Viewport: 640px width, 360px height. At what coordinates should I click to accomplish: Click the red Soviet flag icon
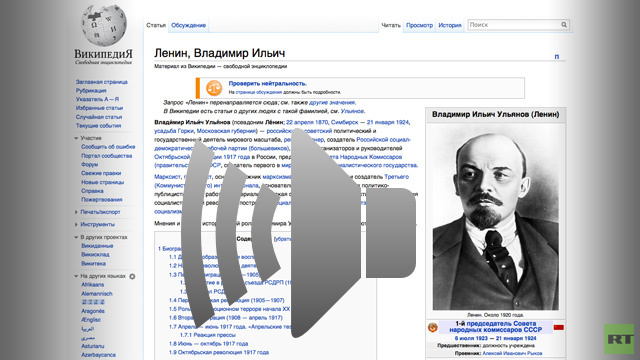point(558,327)
